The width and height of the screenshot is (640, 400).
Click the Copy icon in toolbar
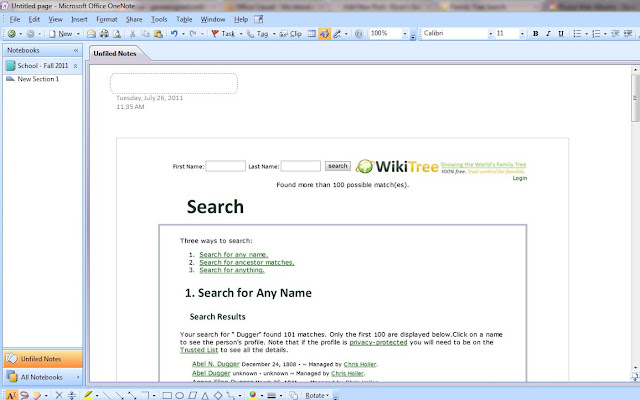146,34
